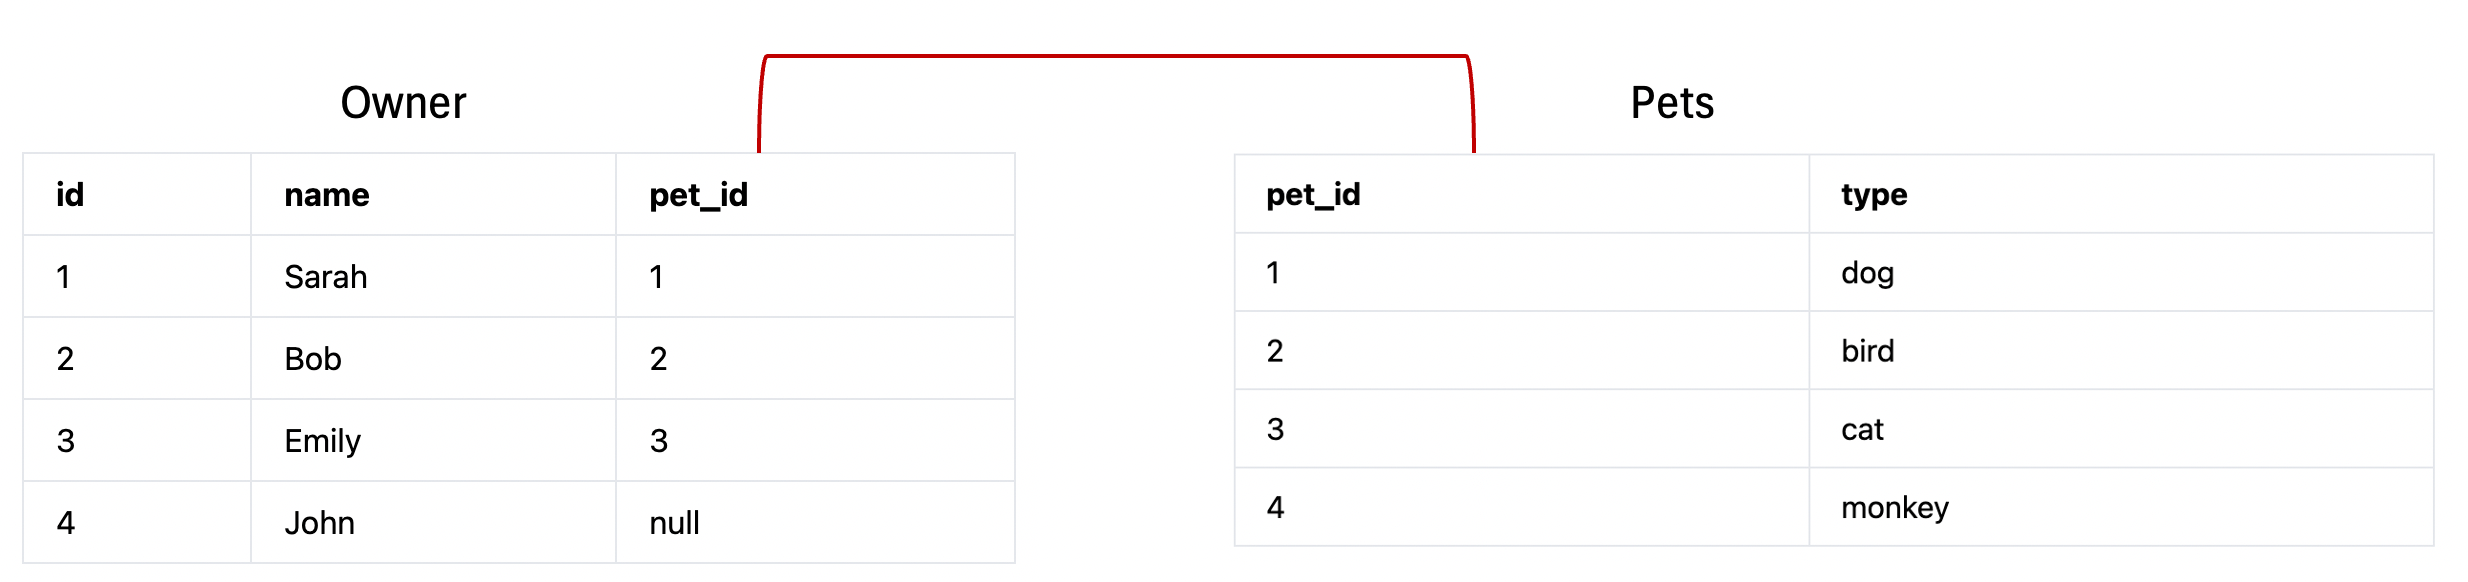Select the Owner table id column header

point(137,194)
